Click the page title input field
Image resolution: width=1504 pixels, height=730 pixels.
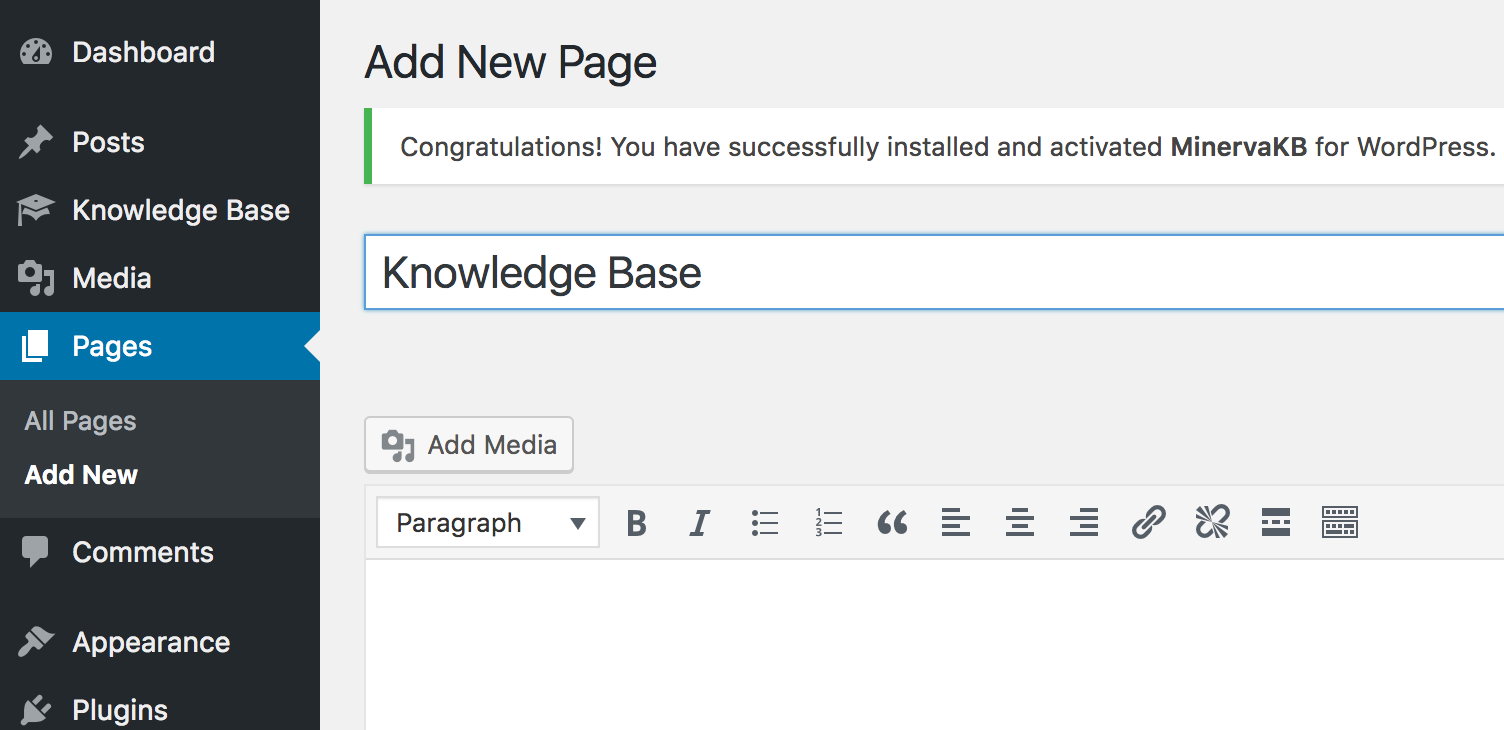click(x=930, y=273)
